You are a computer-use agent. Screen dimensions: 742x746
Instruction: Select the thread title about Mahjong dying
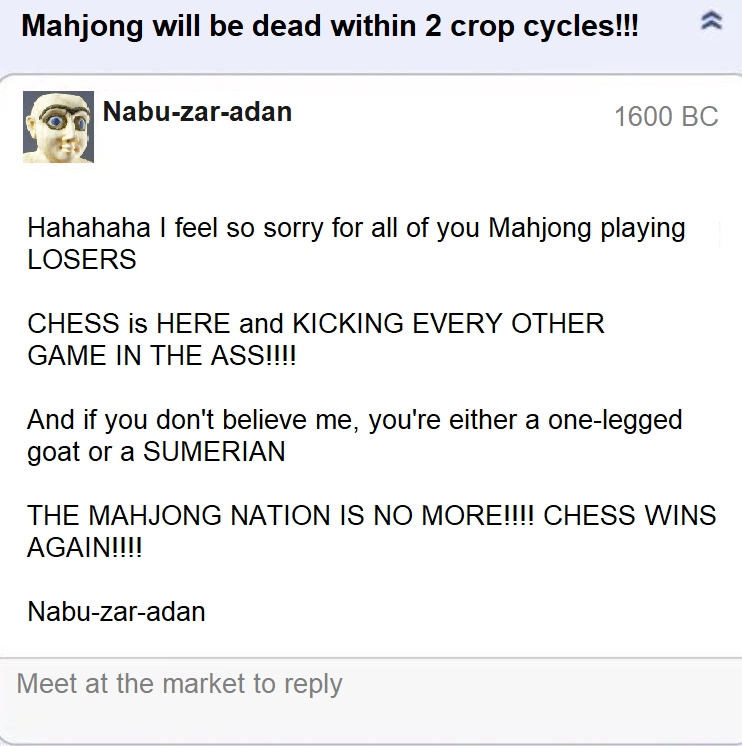[330, 26]
